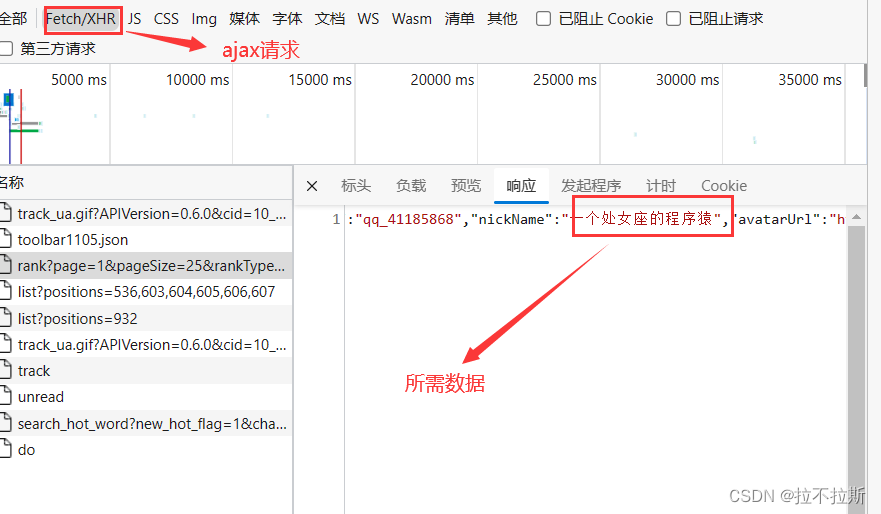Click file icon of toolbar1105.json

point(5,239)
